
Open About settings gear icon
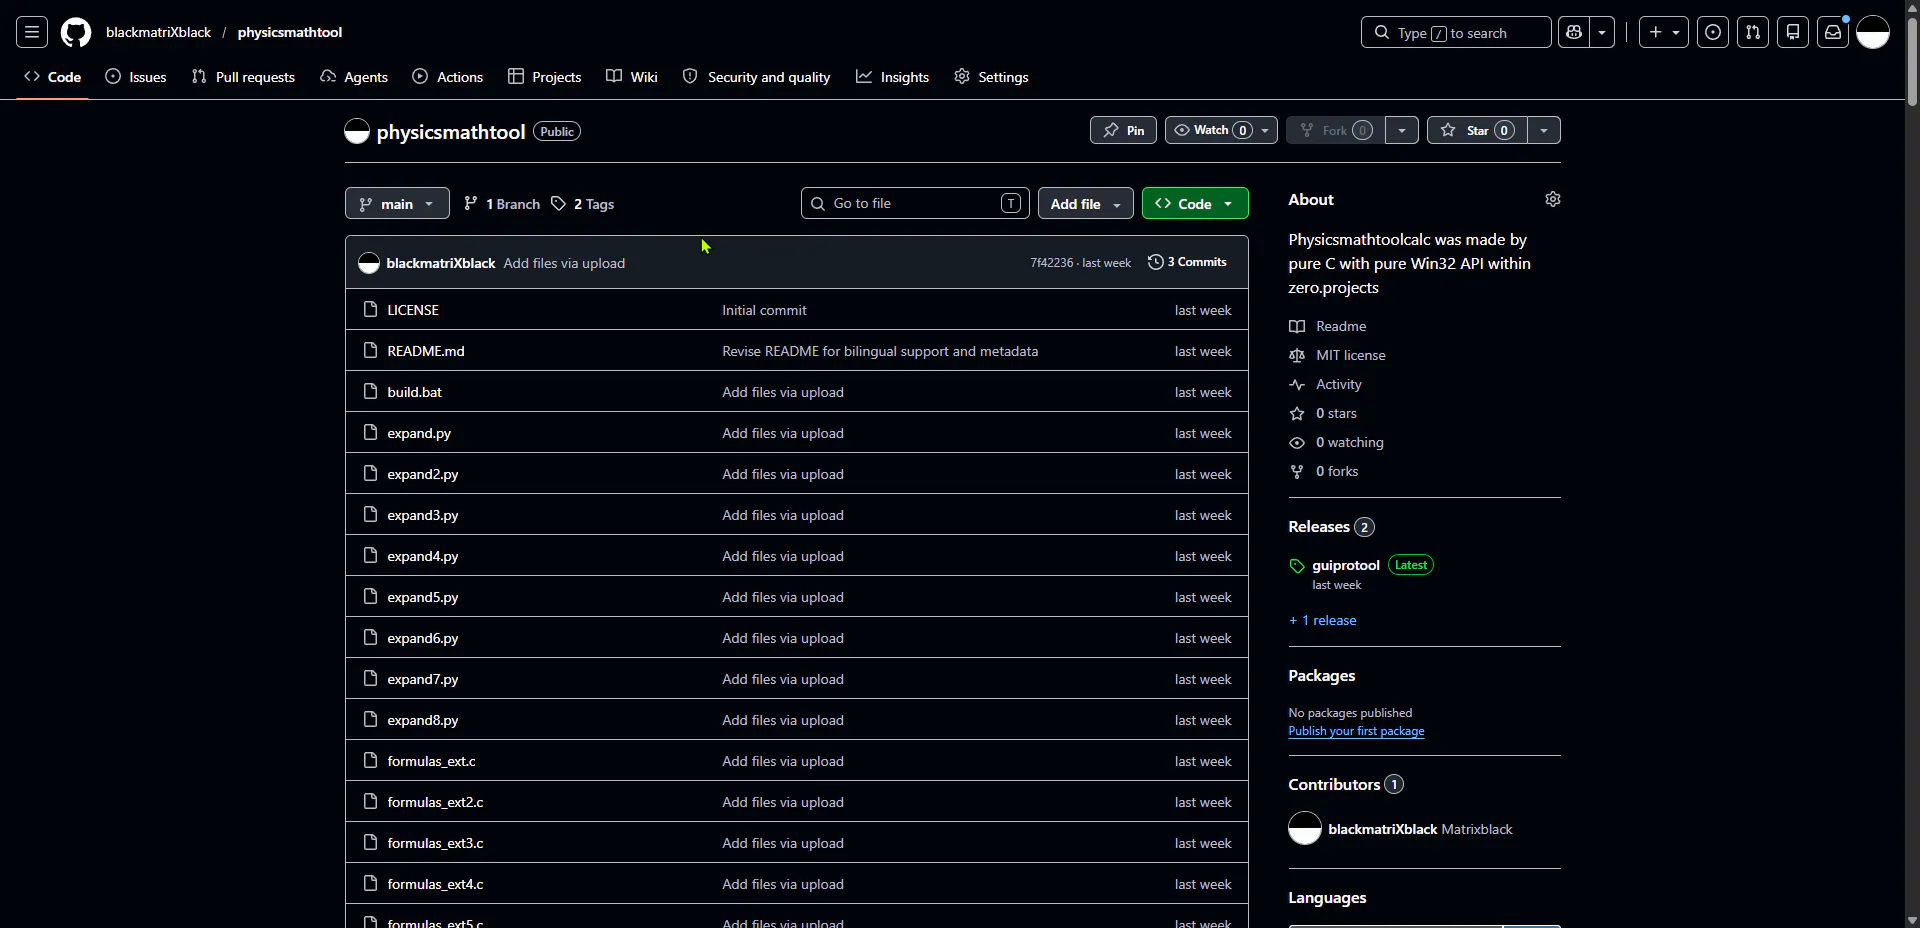[x=1553, y=199]
